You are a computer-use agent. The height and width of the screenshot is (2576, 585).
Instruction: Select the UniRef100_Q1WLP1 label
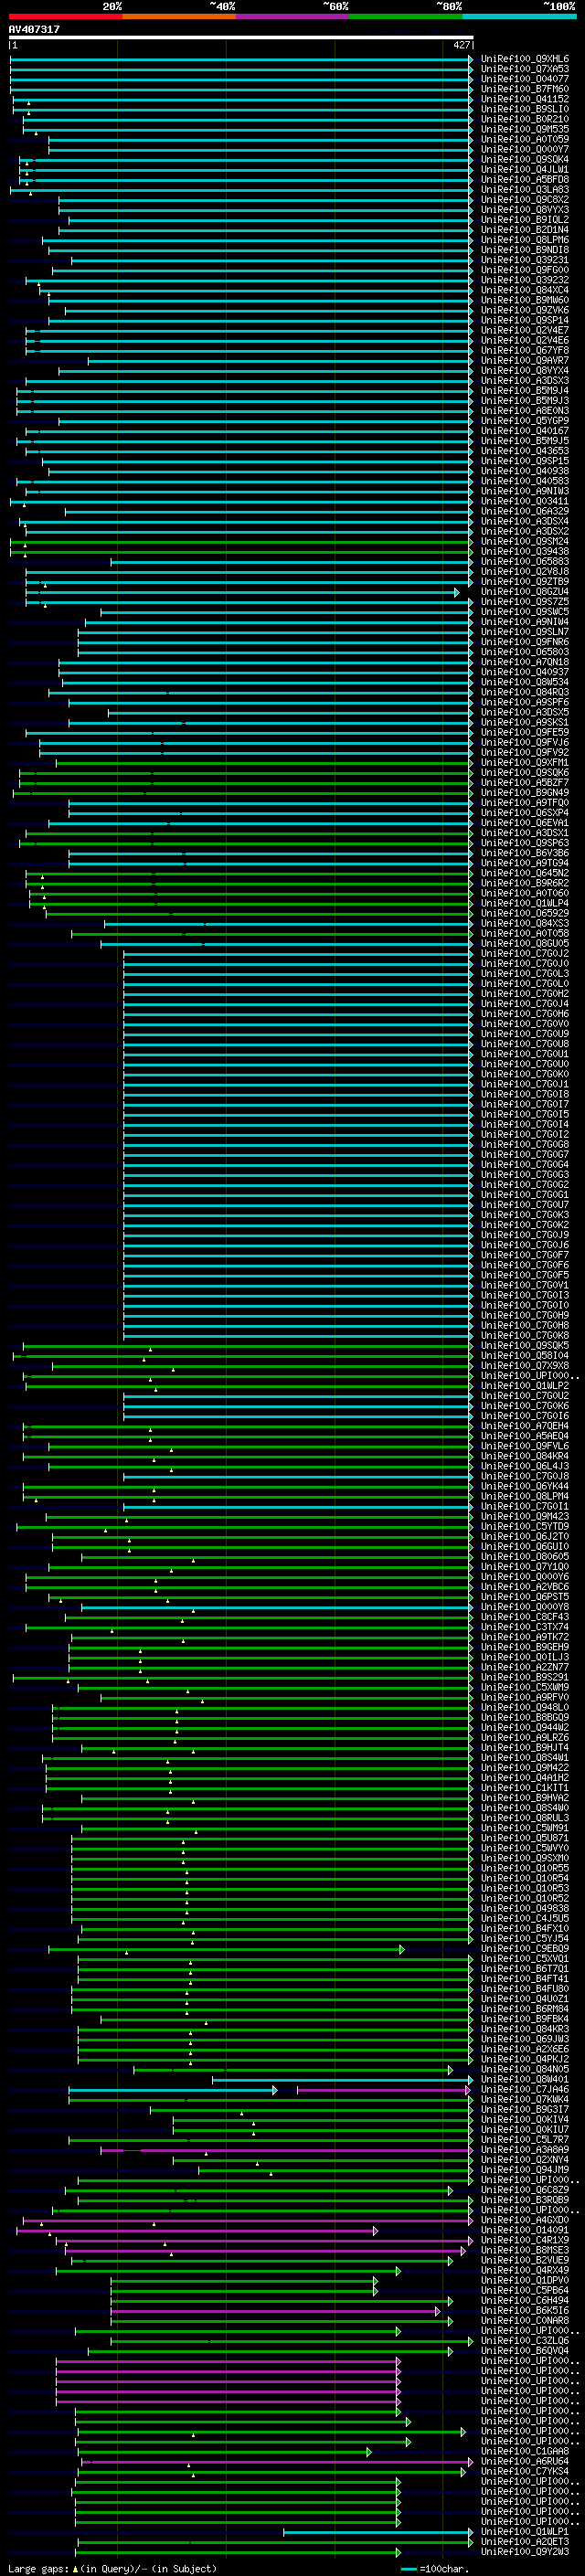[x=525, y=2531]
